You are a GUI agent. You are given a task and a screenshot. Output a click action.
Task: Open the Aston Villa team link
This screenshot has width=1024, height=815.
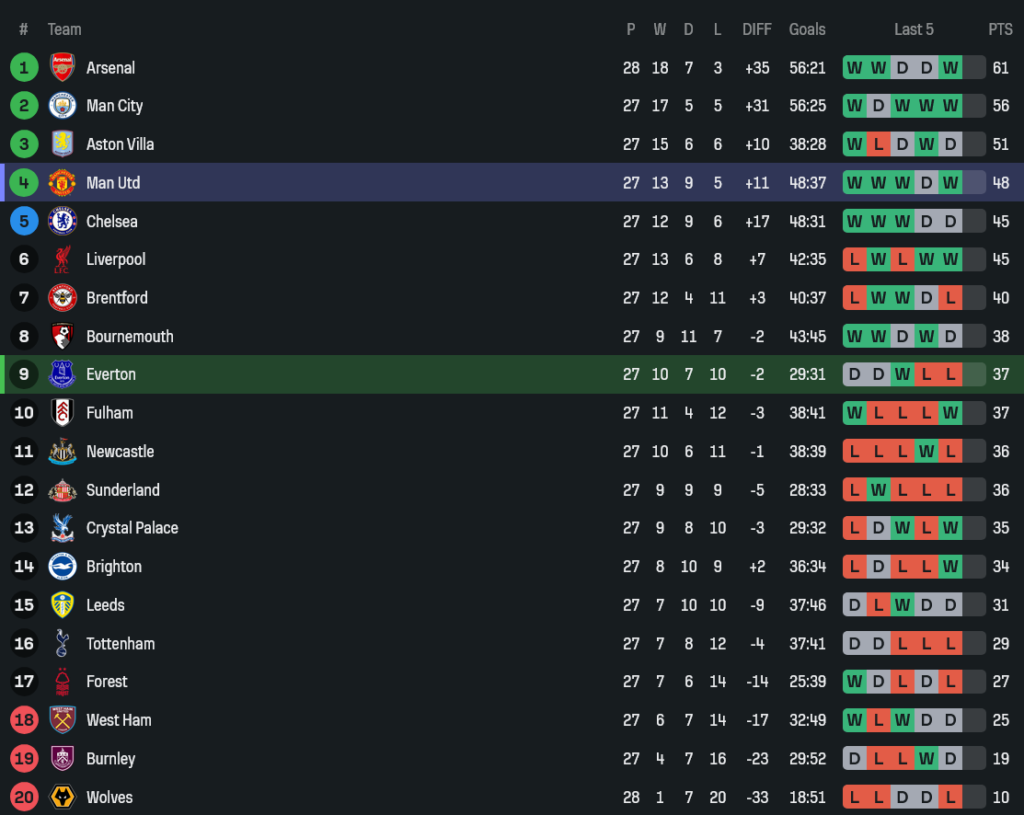120,144
